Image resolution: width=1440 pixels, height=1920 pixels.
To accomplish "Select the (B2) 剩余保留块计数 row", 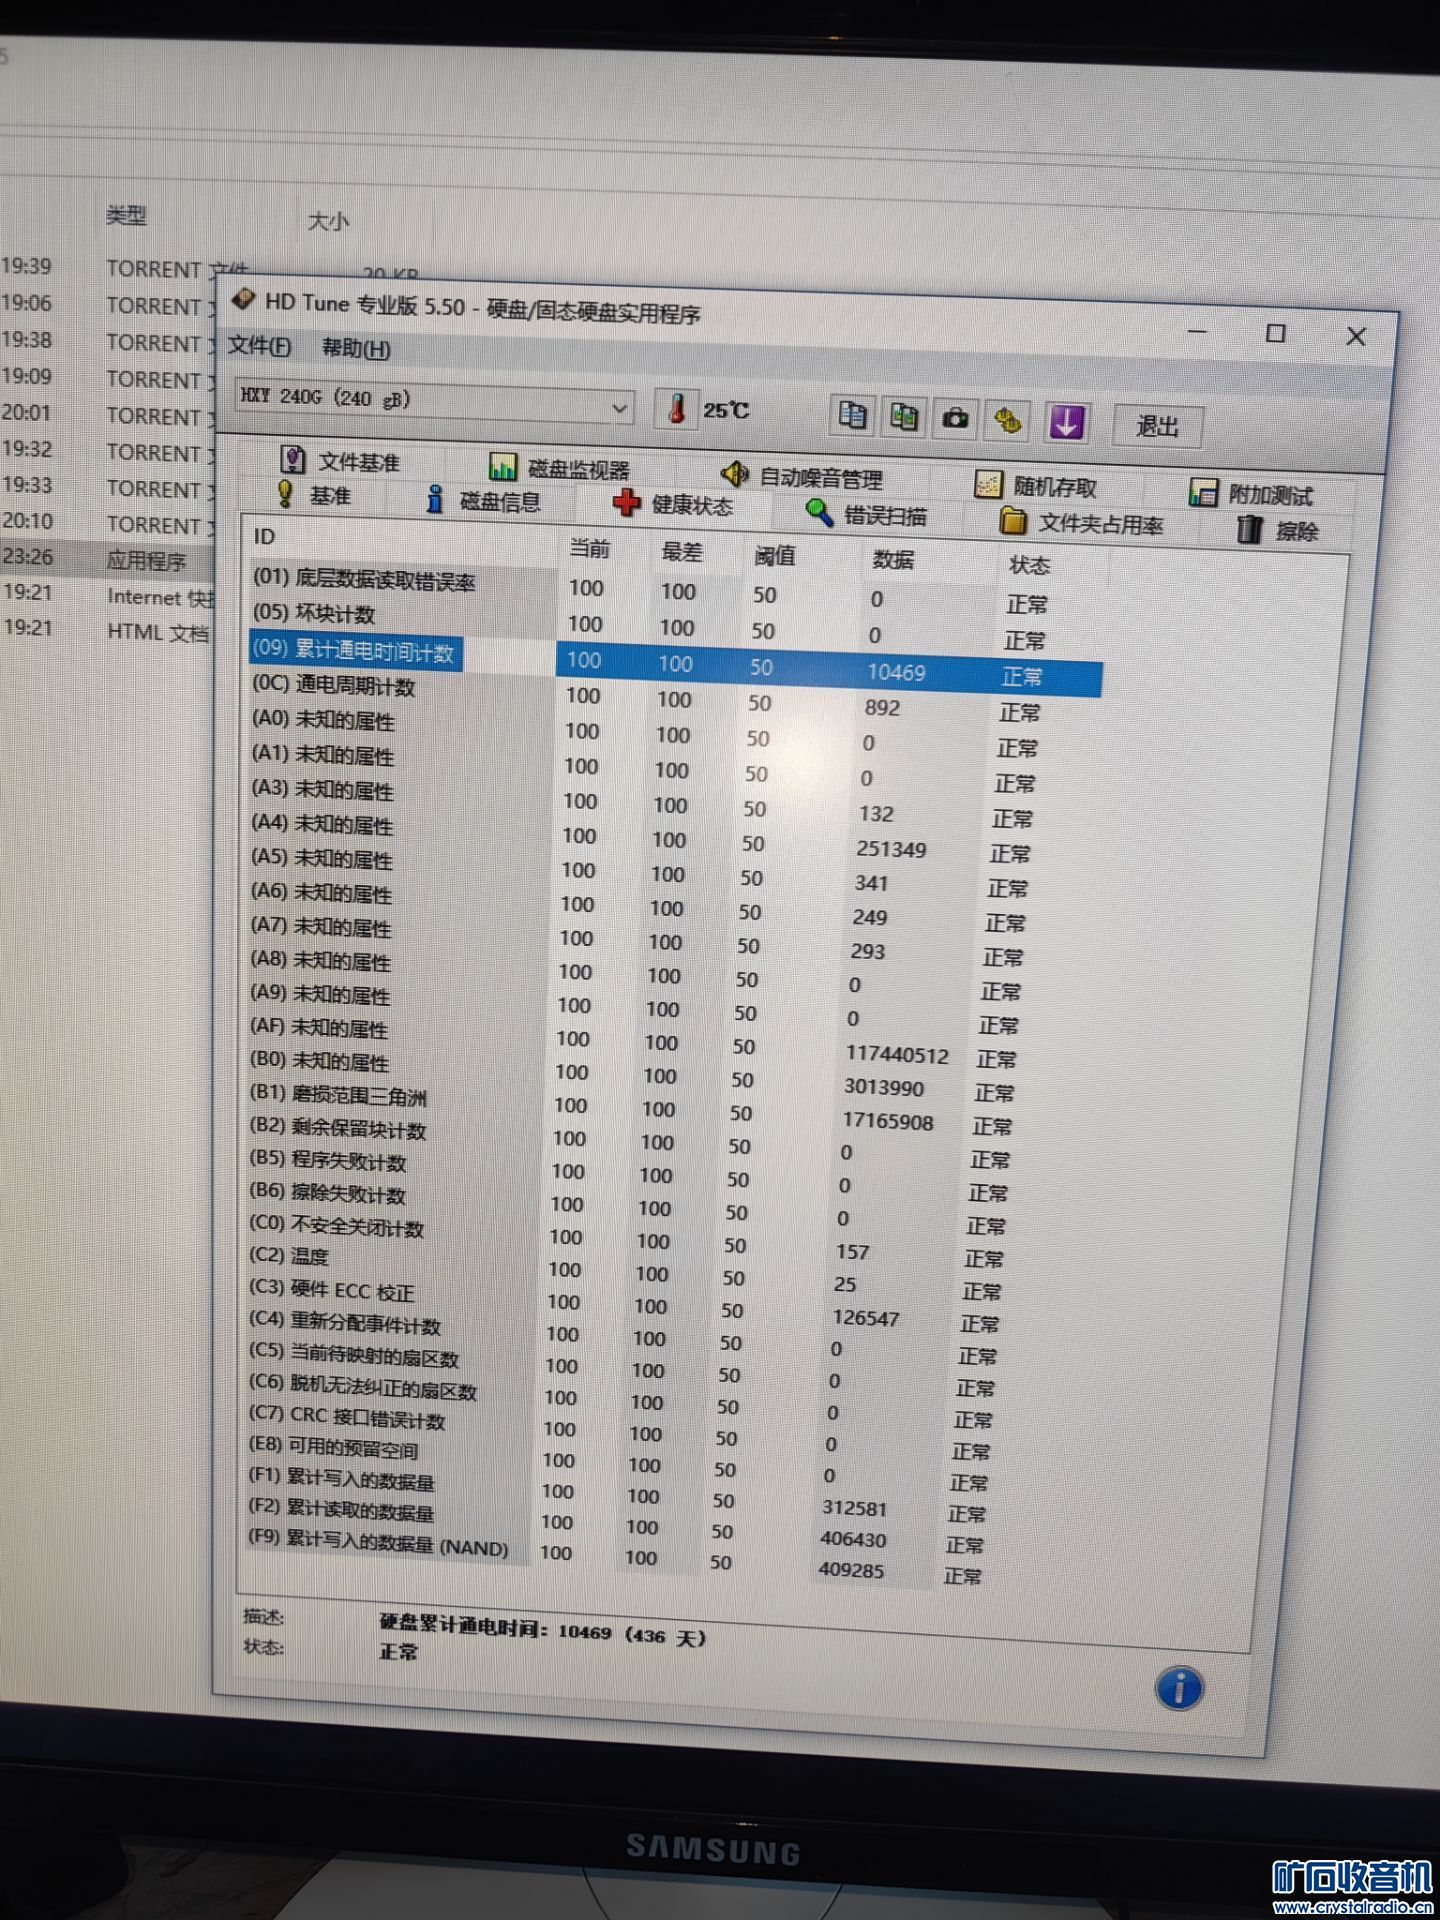I will [630, 1140].
